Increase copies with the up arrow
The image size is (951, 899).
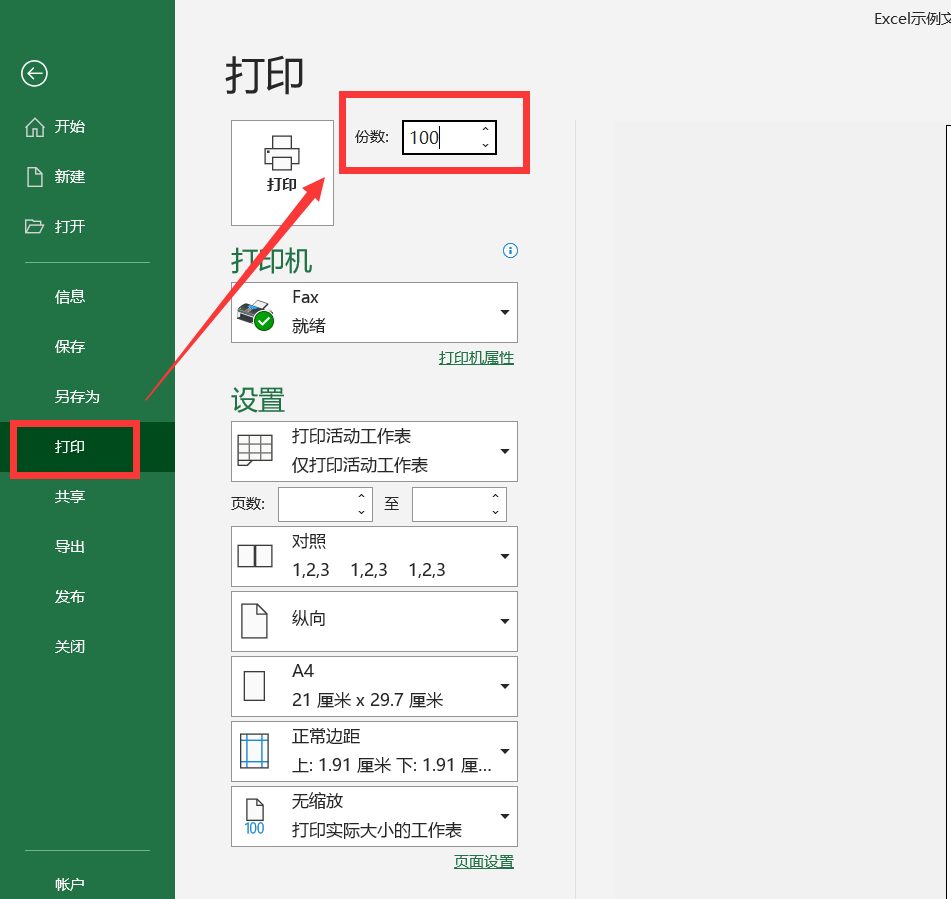tap(485, 129)
